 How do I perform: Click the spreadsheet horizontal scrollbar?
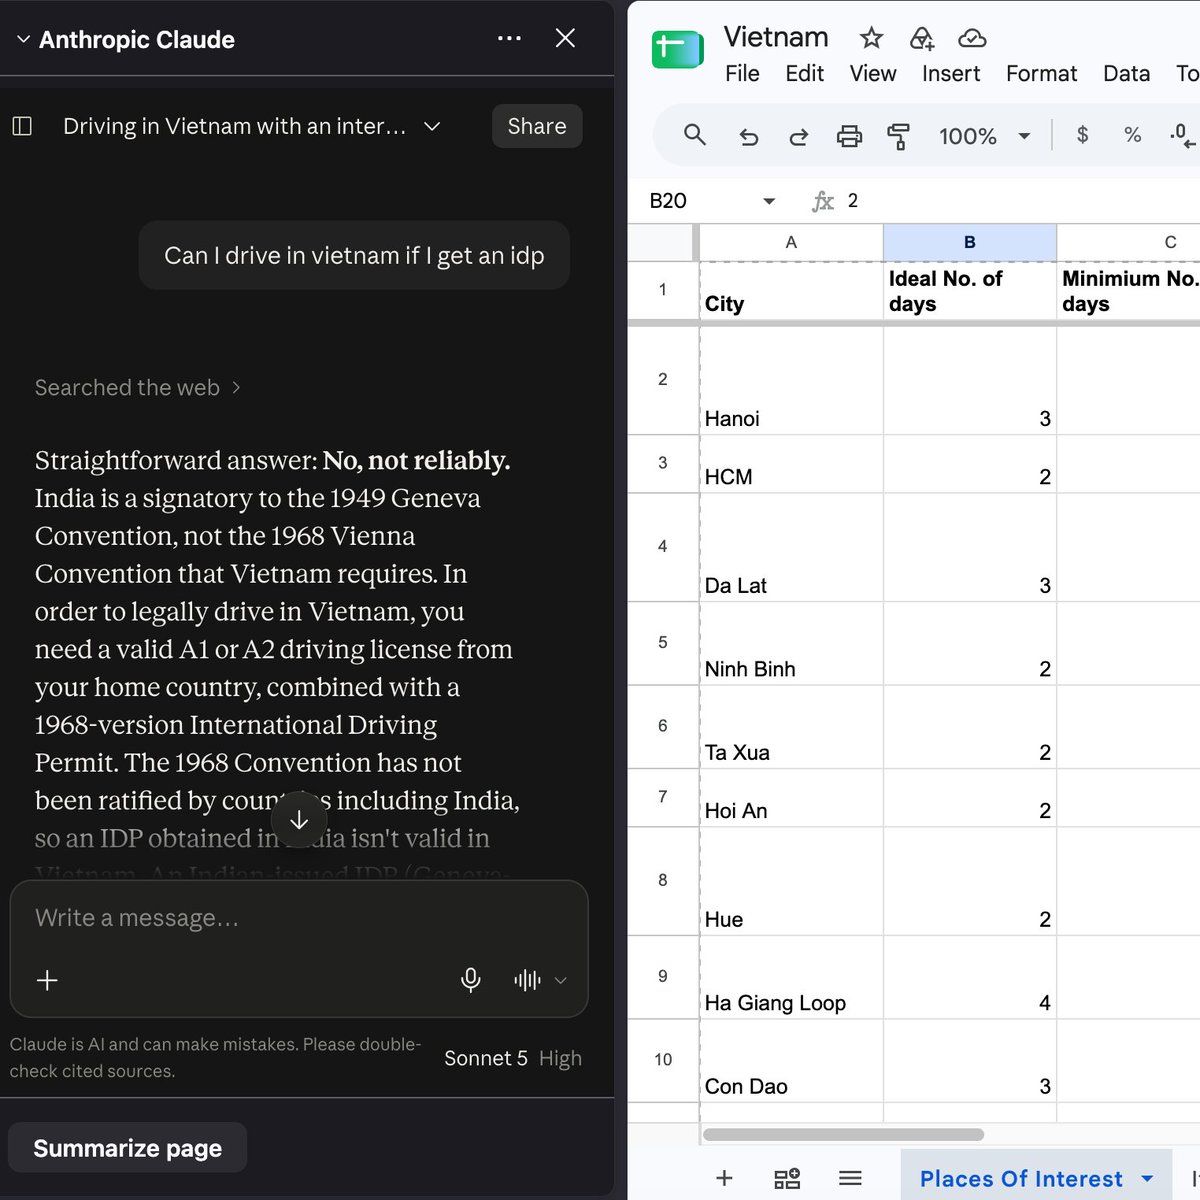pos(843,1134)
